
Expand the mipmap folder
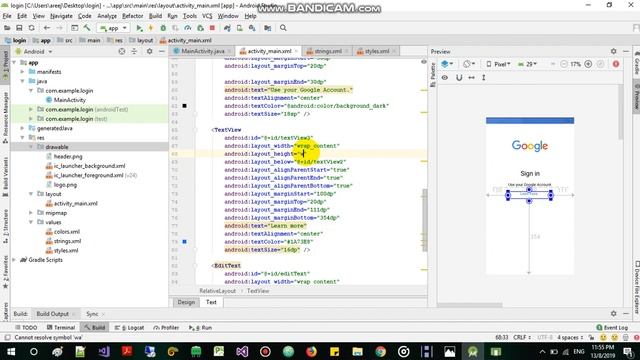point(31,213)
